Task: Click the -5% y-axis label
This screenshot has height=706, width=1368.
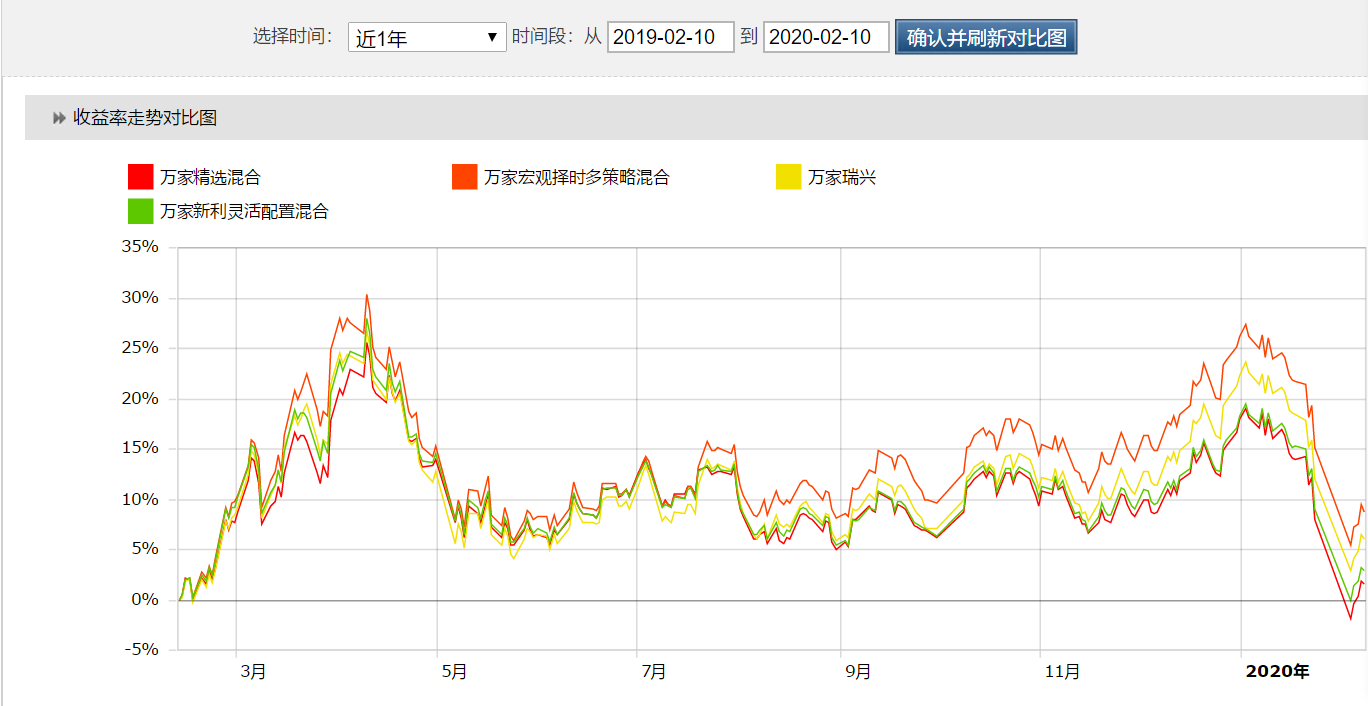Action: 141,649
